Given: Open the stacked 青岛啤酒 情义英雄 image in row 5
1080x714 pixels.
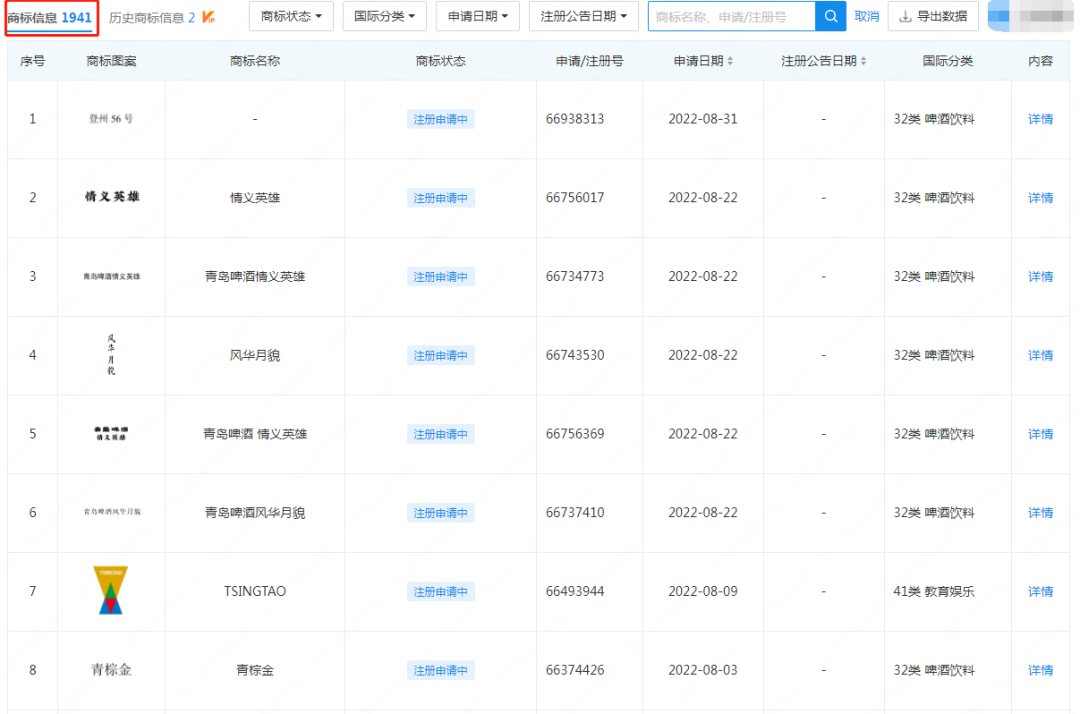Looking at the screenshot, I should tap(111, 433).
